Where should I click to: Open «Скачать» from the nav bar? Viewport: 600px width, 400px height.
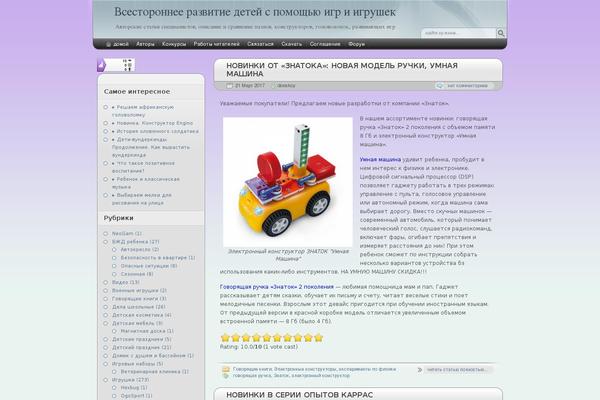(x=292, y=44)
